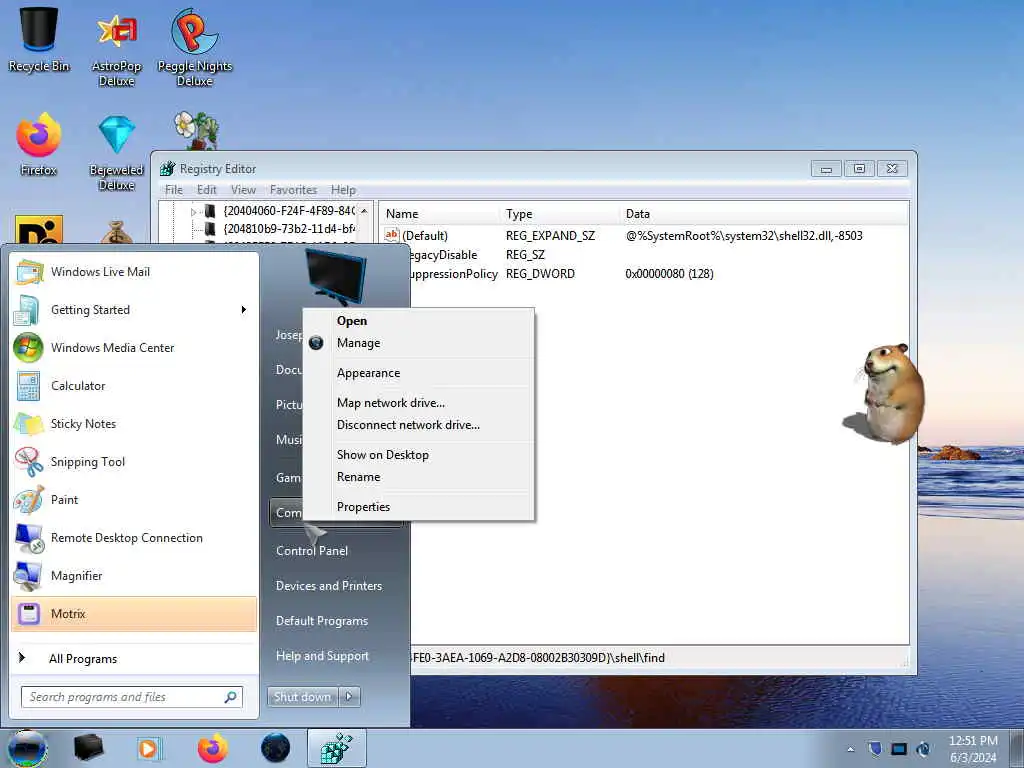Screen dimensions: 1024x768
Task: Open the Shut down options arrow
Action: coord(349,697)
